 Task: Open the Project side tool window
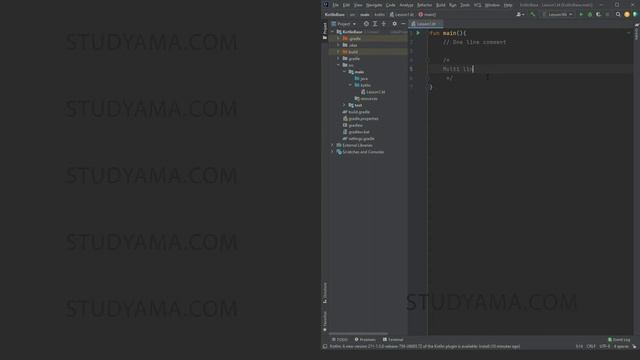point(325,31)
